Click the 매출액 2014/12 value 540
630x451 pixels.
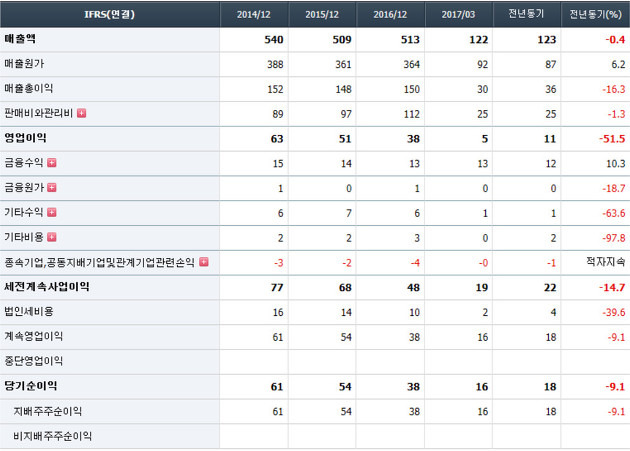coord(274,40)
